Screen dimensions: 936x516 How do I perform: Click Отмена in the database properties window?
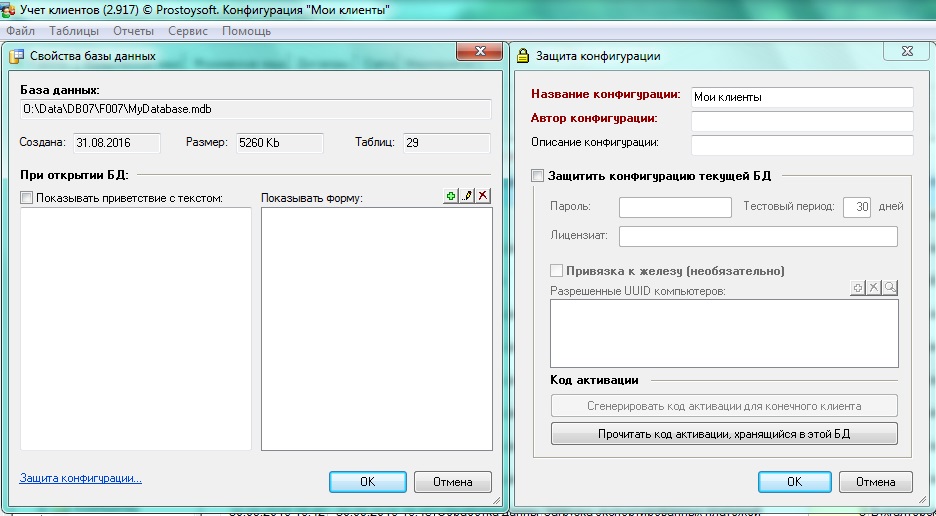452,481
